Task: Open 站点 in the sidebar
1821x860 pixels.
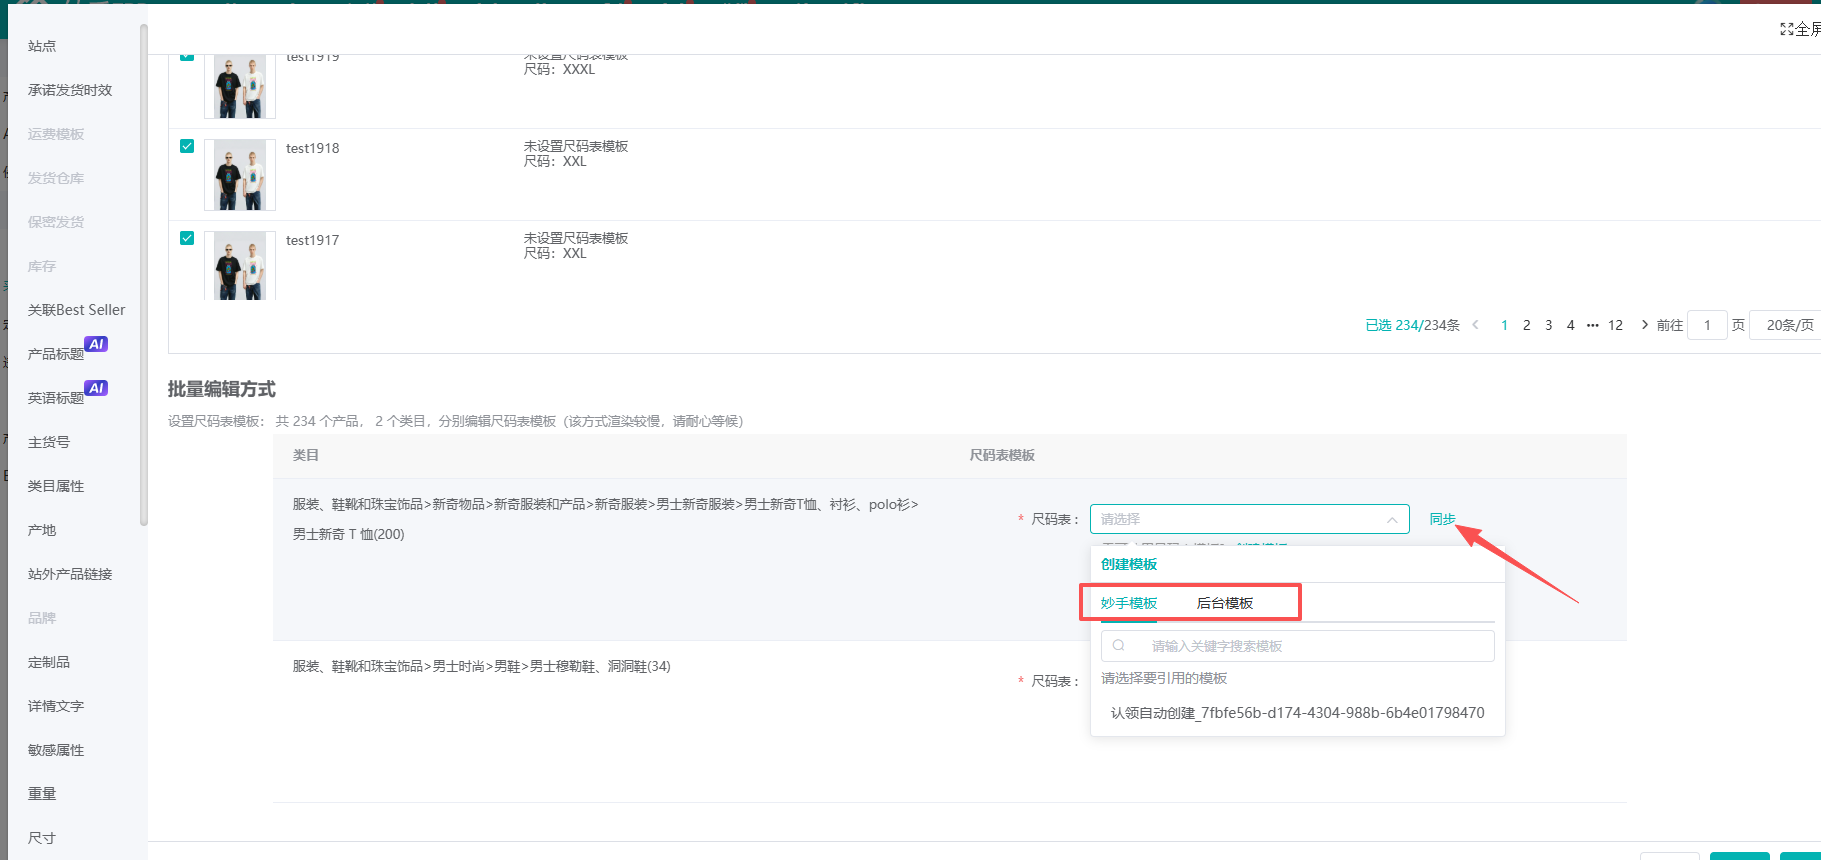Action: pyautogui.click(x=42, y=46)
